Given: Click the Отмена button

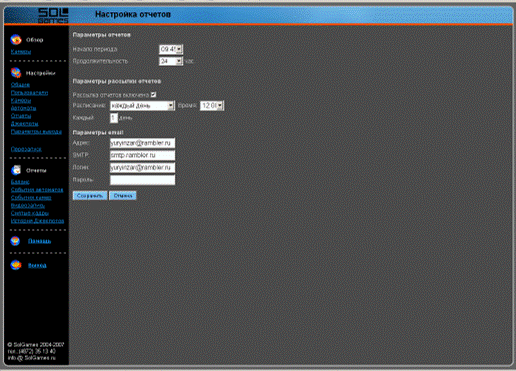Looking at the screenshot, I should pos(123,196).
